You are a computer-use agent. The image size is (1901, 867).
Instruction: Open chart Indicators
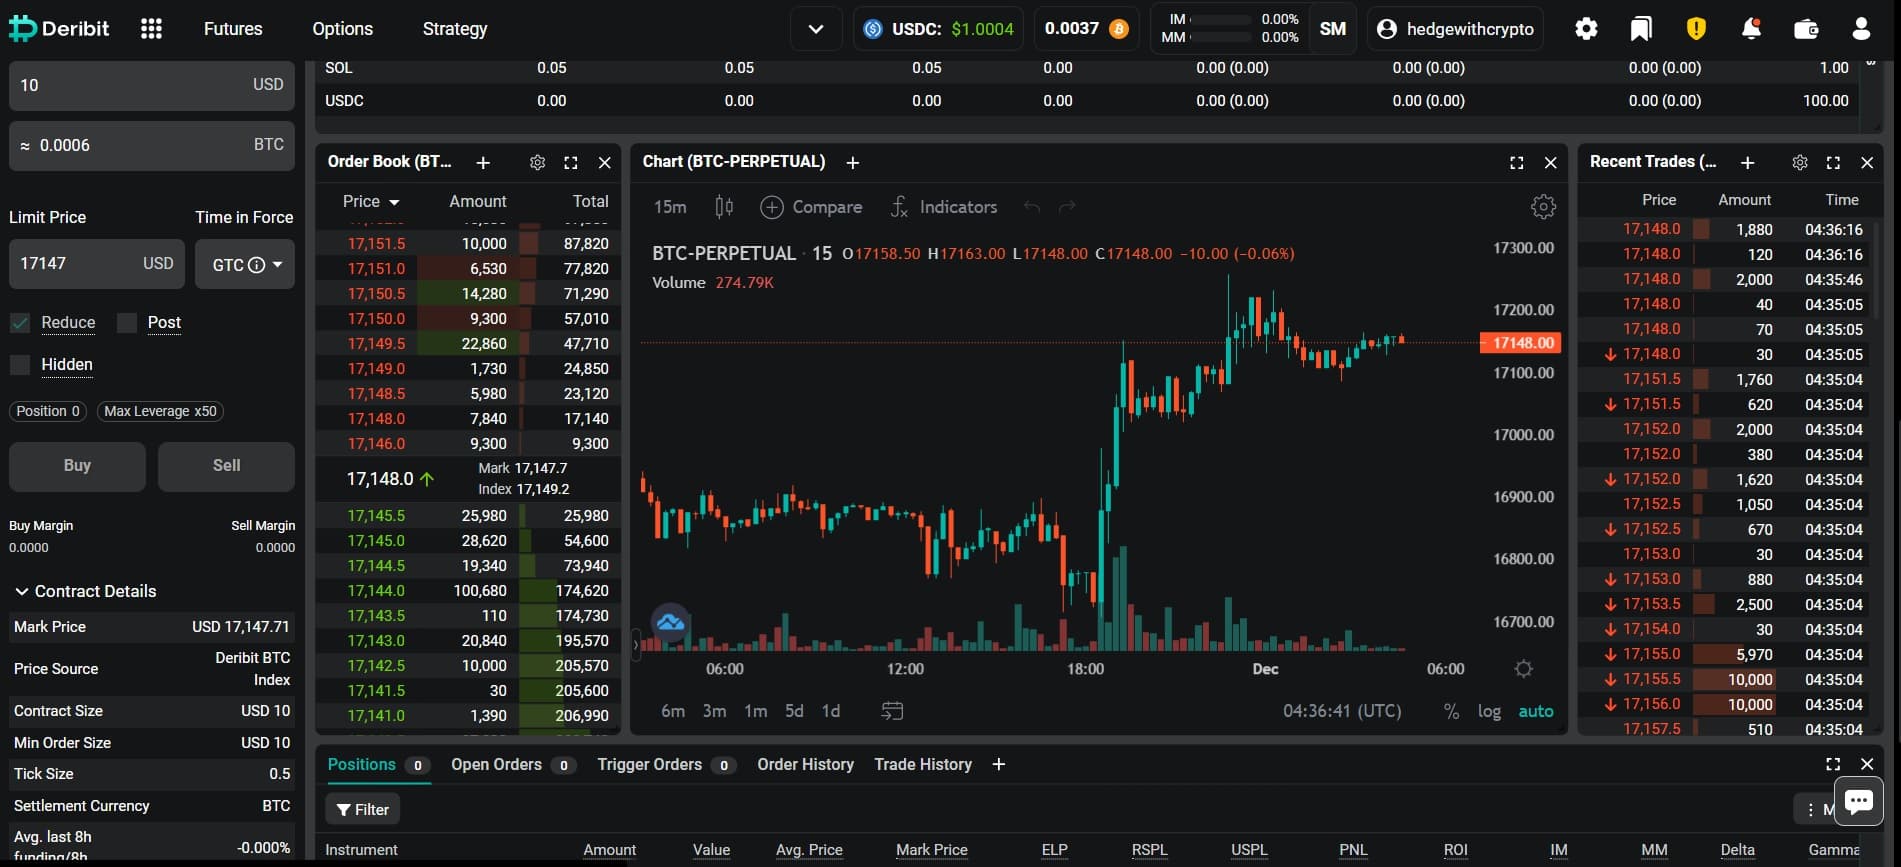943,207
